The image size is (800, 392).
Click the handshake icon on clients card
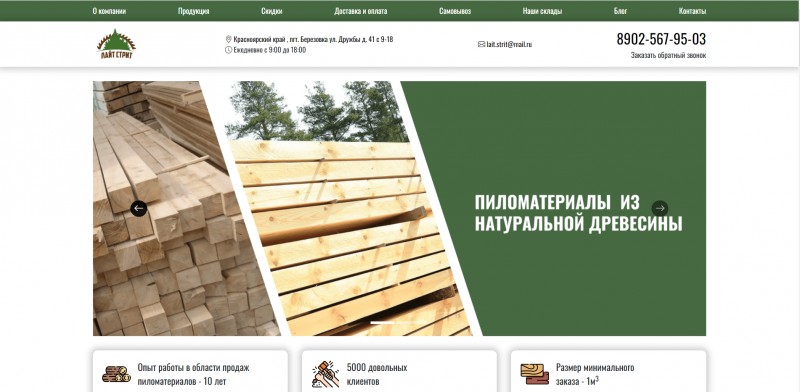(326, 374)
